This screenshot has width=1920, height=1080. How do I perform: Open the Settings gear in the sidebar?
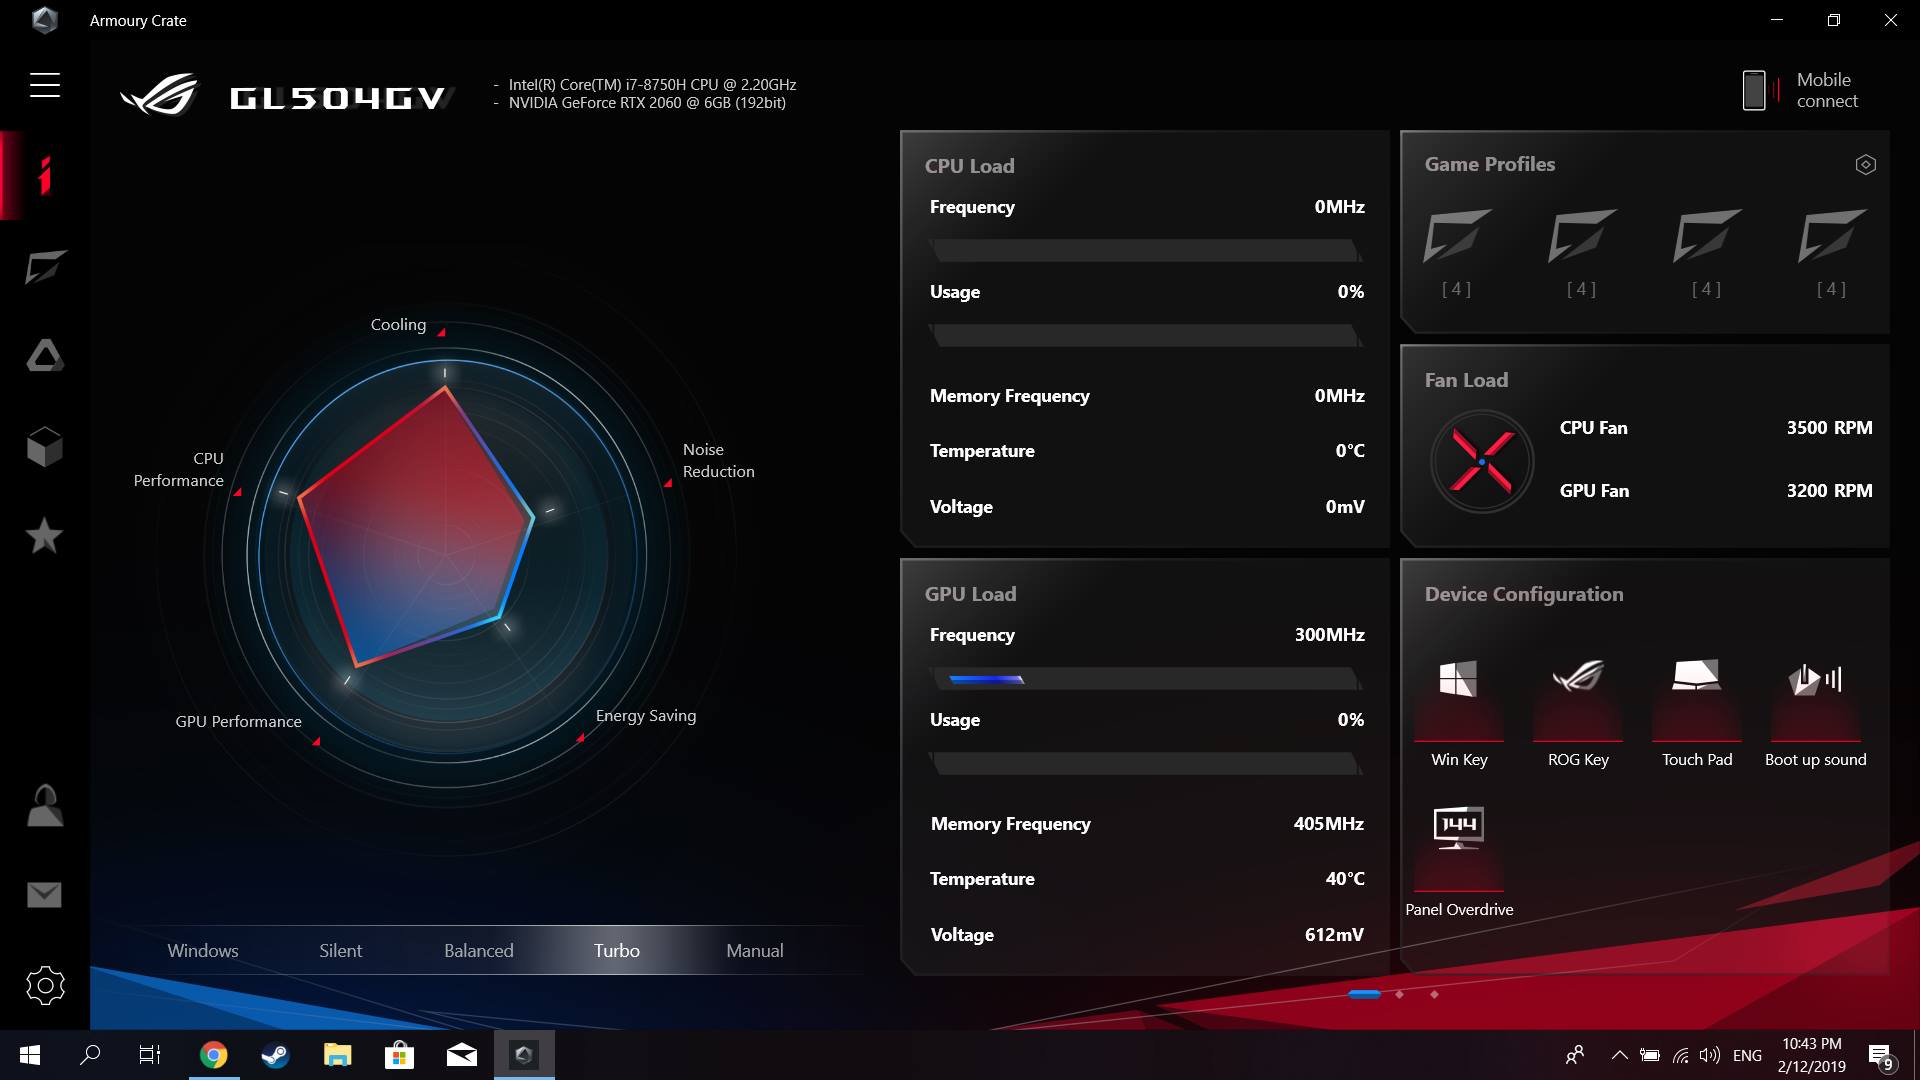point(45,986)
